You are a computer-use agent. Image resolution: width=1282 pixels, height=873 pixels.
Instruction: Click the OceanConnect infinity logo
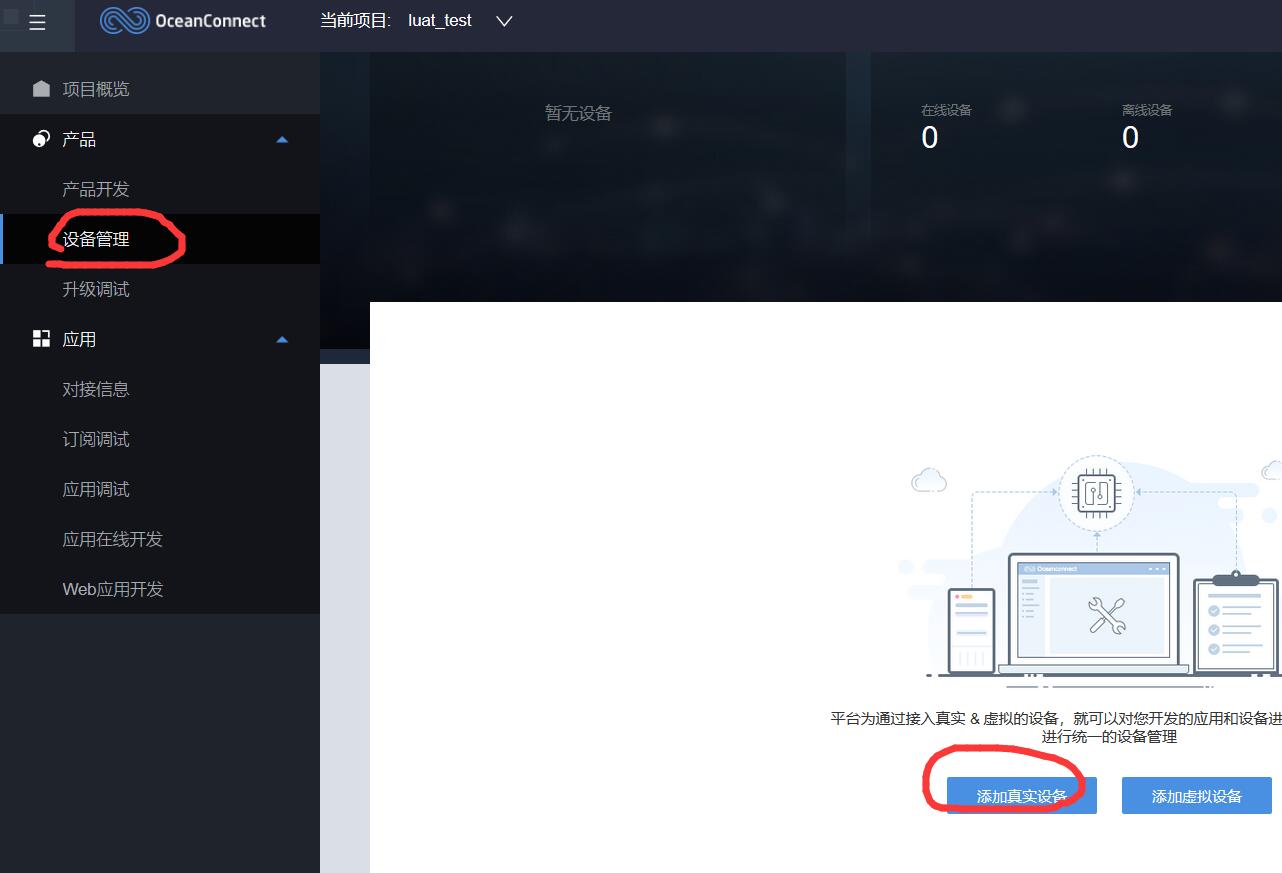(x=124, y=20)
